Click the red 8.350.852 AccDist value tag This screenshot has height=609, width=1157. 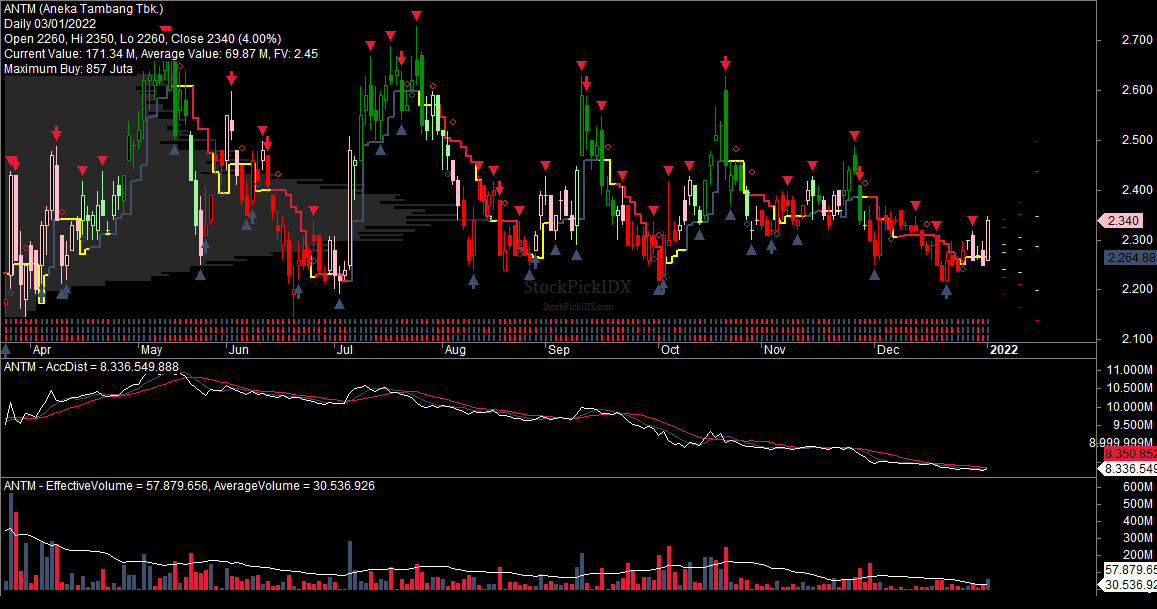[x=1130, y=454]
